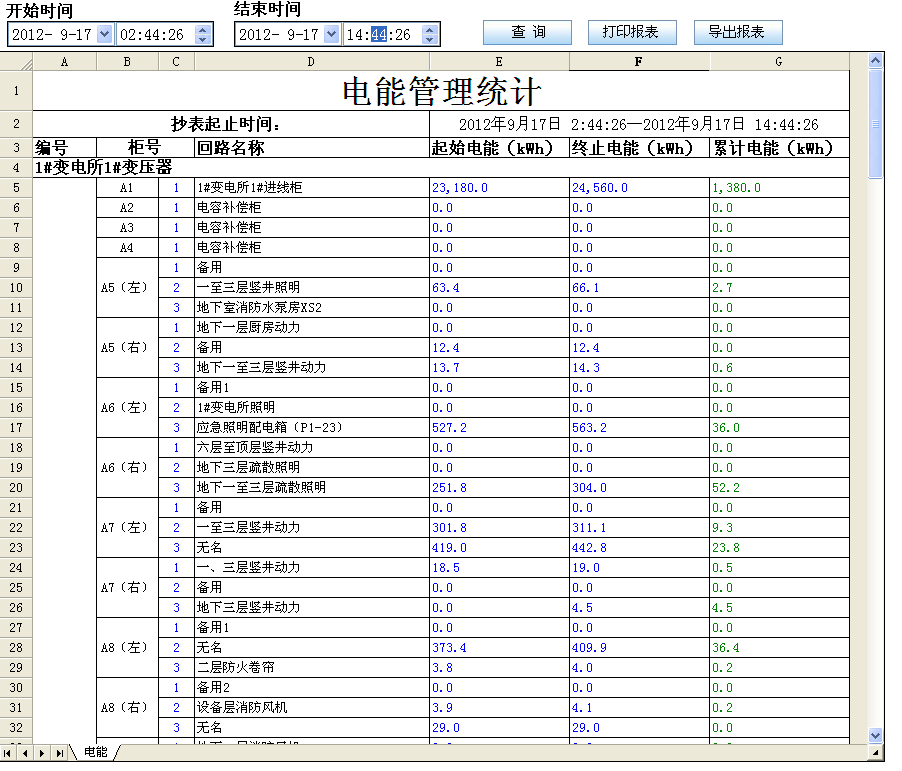Go to next sheet tab arrow

coord(43,752)
